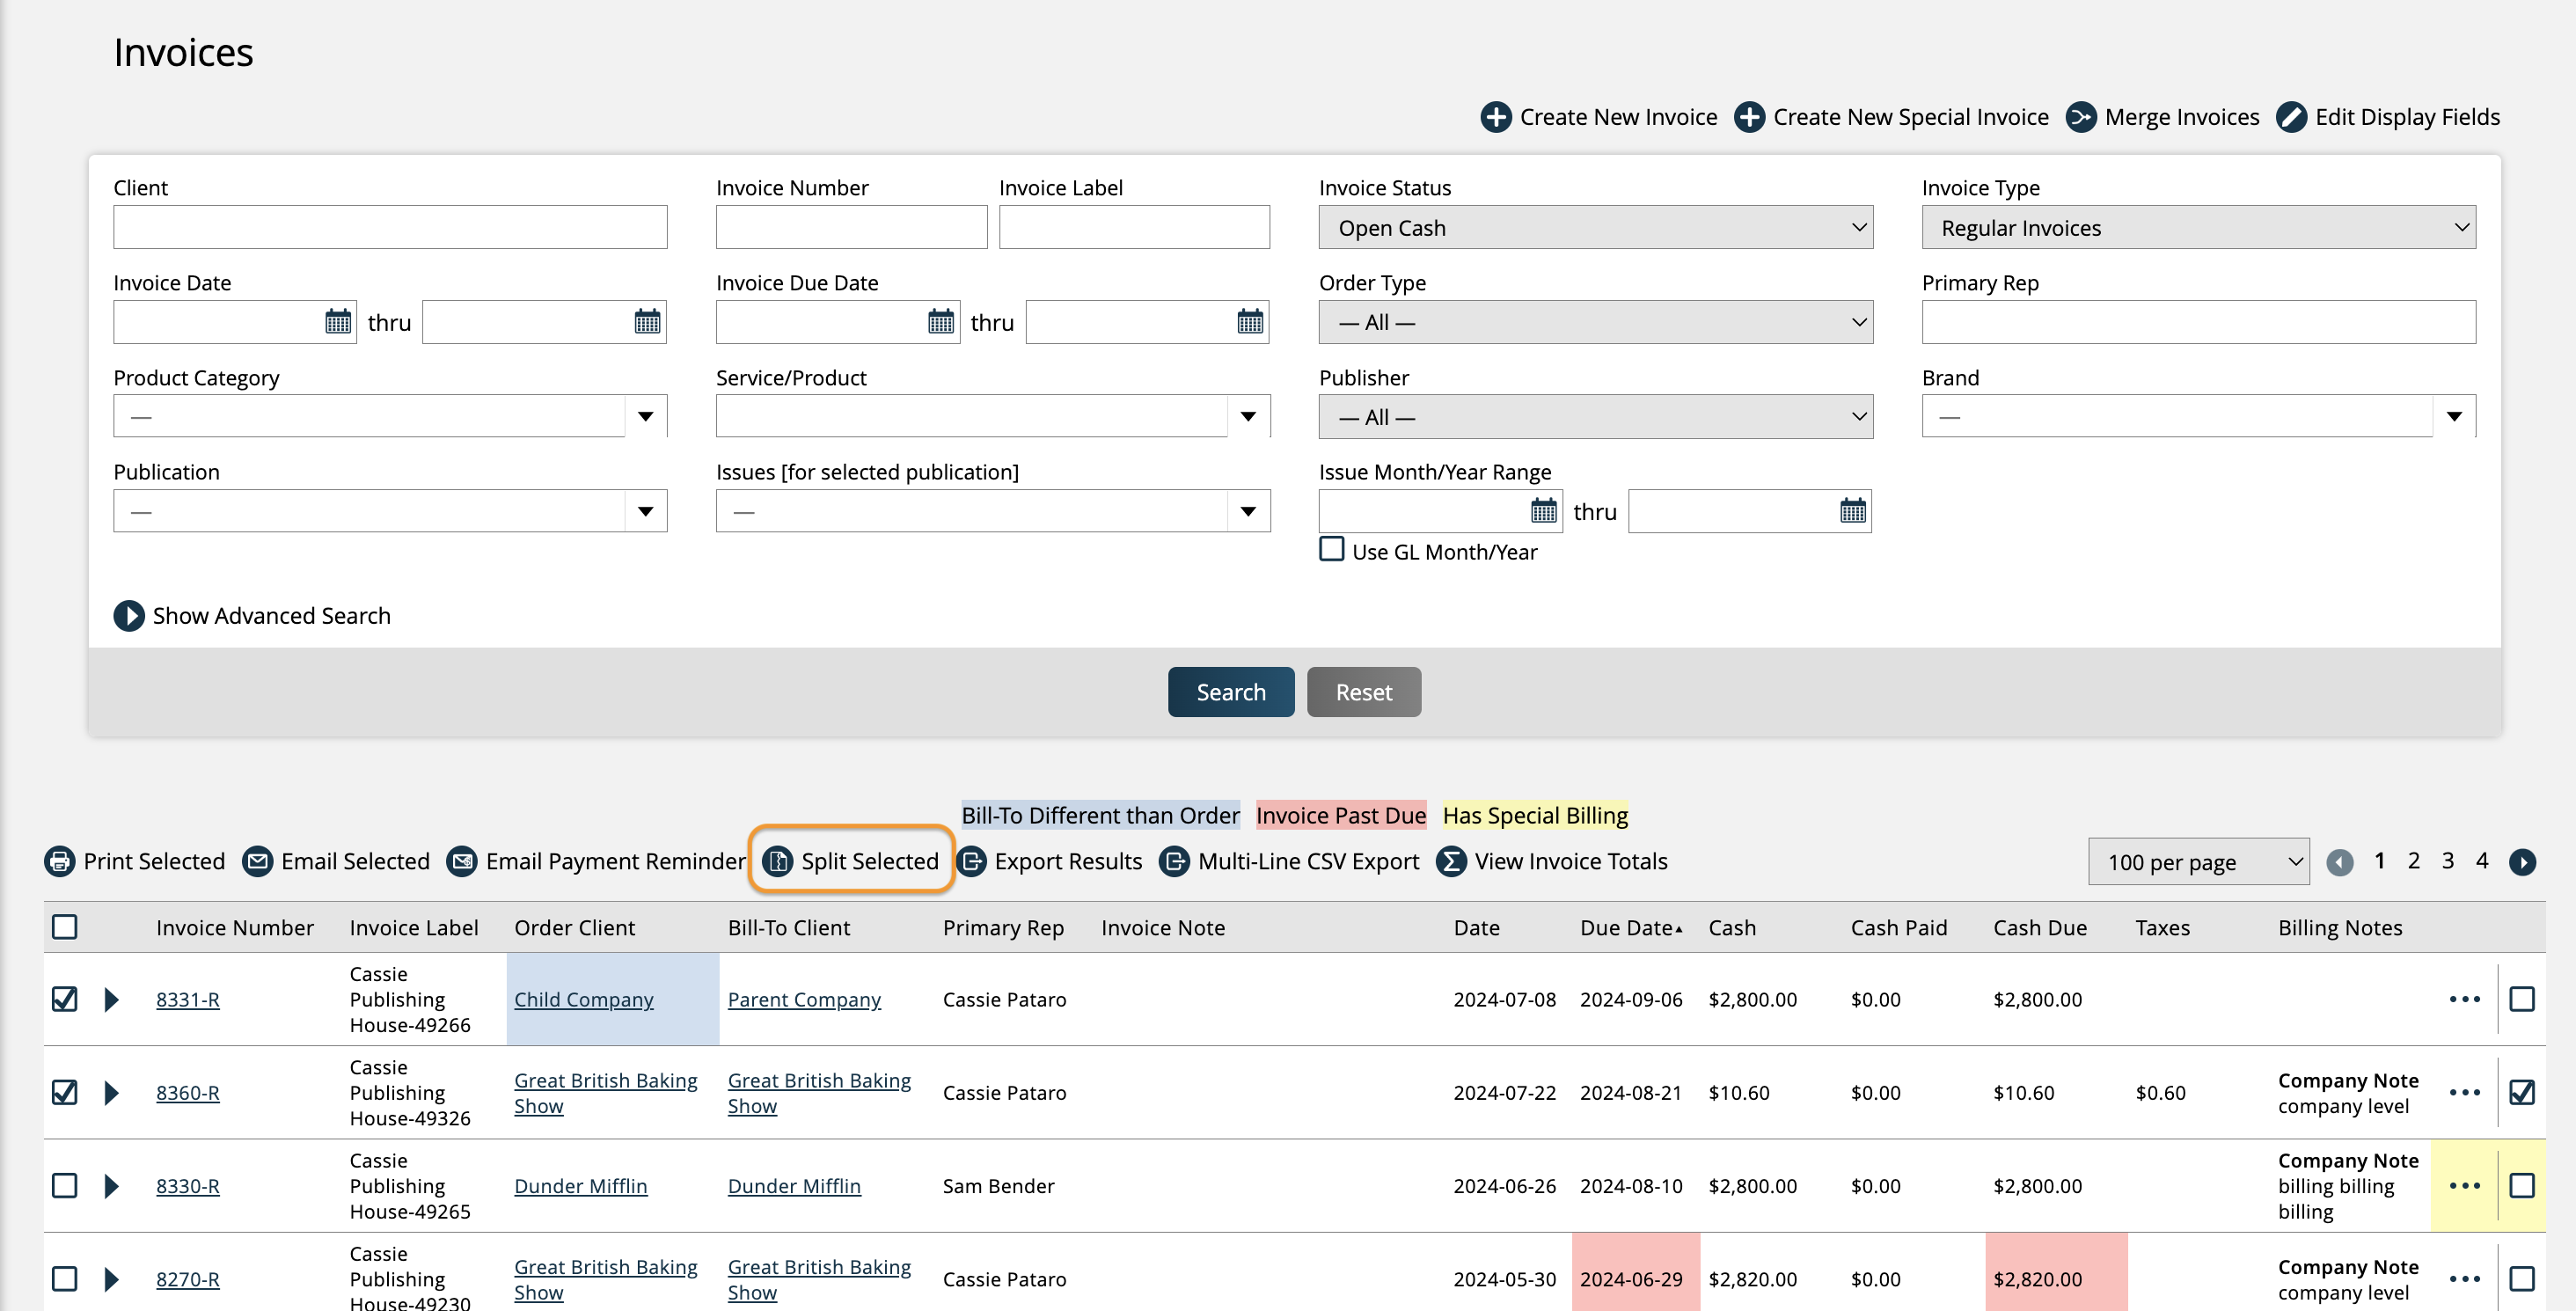The height and width of the screenshot is (1311, 2576).
Task: Click the Email Payment Reminder envelope icon
Action: click(462, 861)
